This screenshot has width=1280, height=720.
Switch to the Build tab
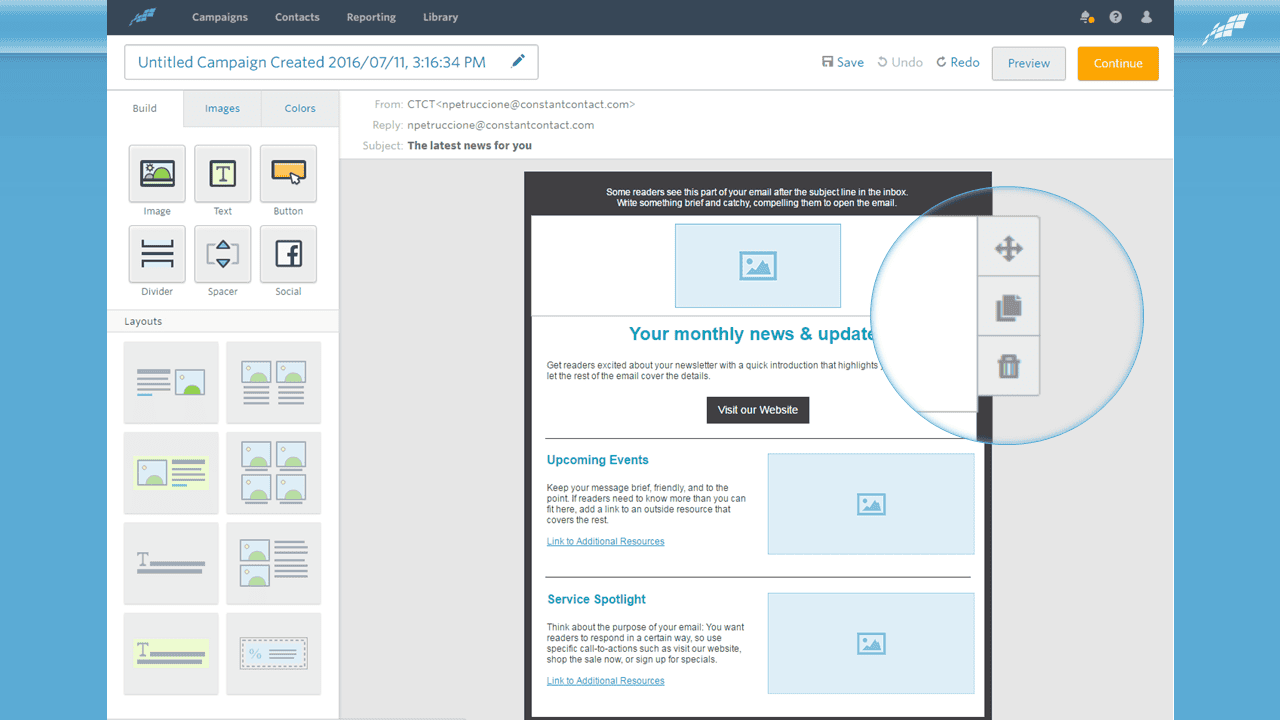pyautogui.click(x=145, y=109)
